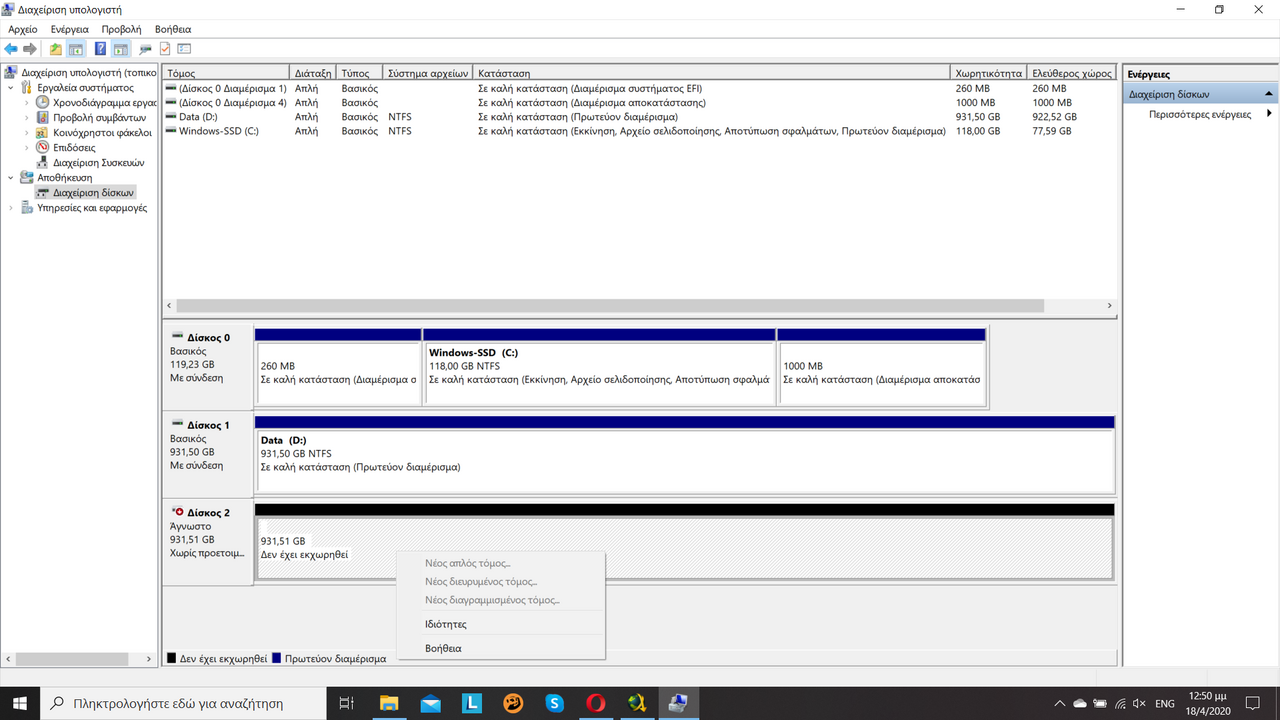Collapse the Εργαλεία συστήματος tree node
The image size is (1280, 720).
[12, 88]
